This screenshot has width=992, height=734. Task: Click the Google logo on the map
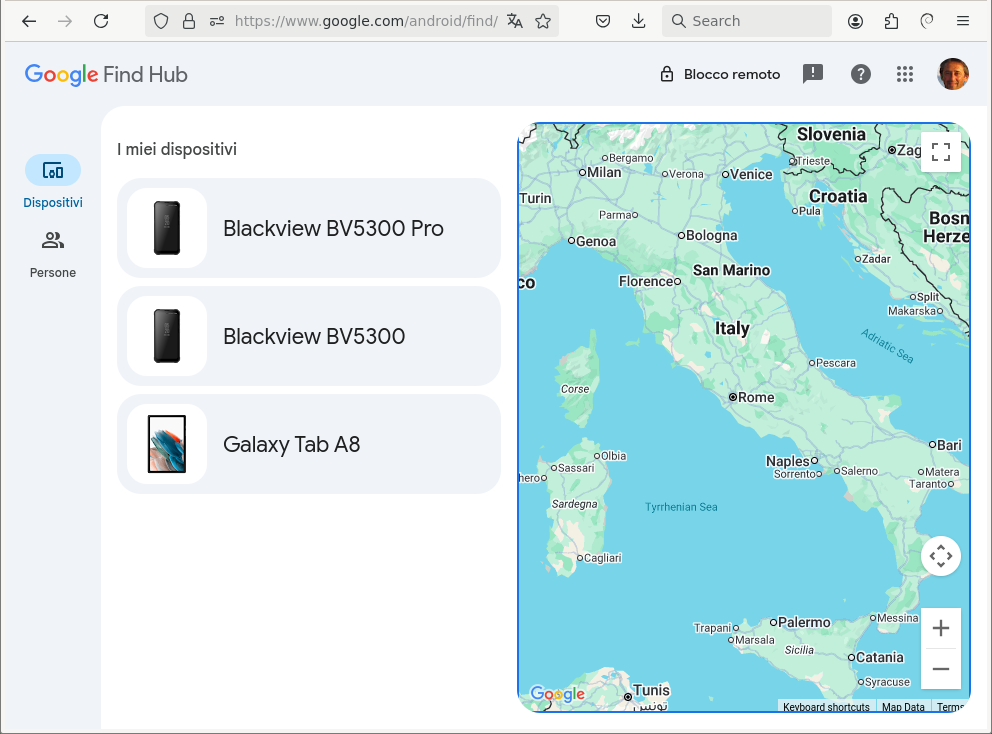pyautogui.click(x=557, y=694)
